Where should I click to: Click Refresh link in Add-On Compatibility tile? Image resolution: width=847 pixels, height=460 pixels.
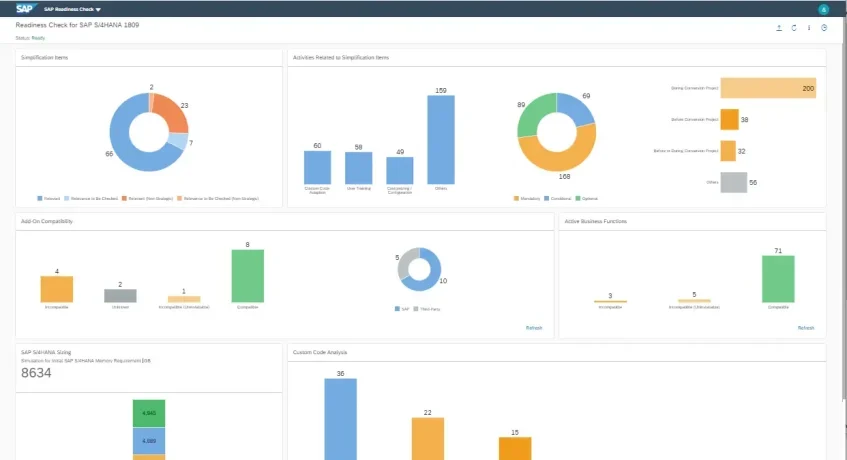534,328
